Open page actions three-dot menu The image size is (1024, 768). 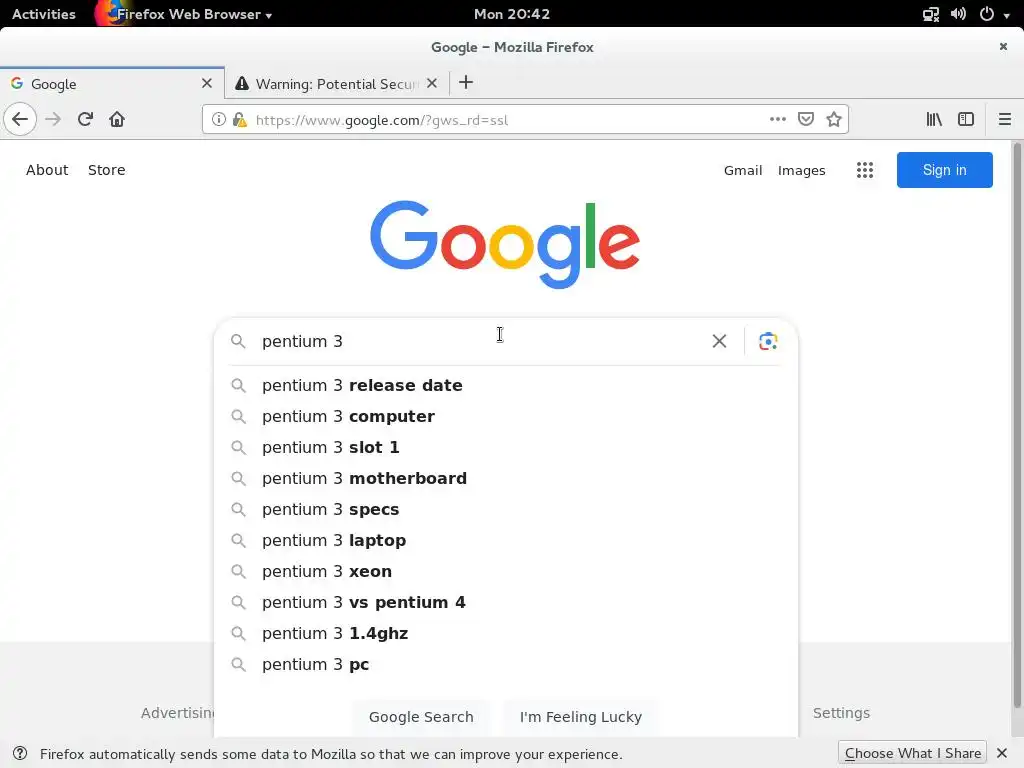[x=777, y=120]
